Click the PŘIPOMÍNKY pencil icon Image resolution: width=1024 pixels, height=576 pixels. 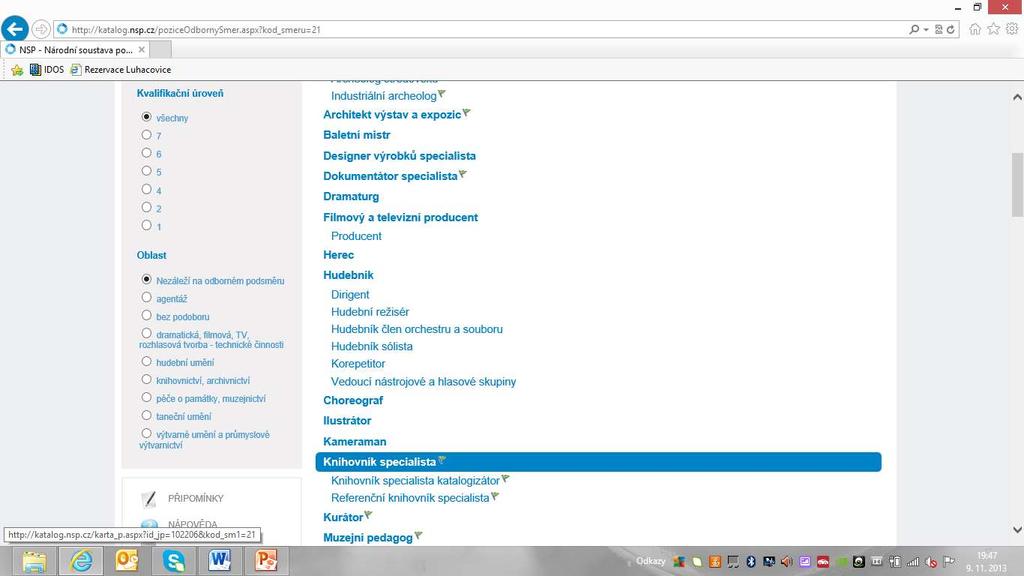(x=150, y=499)
